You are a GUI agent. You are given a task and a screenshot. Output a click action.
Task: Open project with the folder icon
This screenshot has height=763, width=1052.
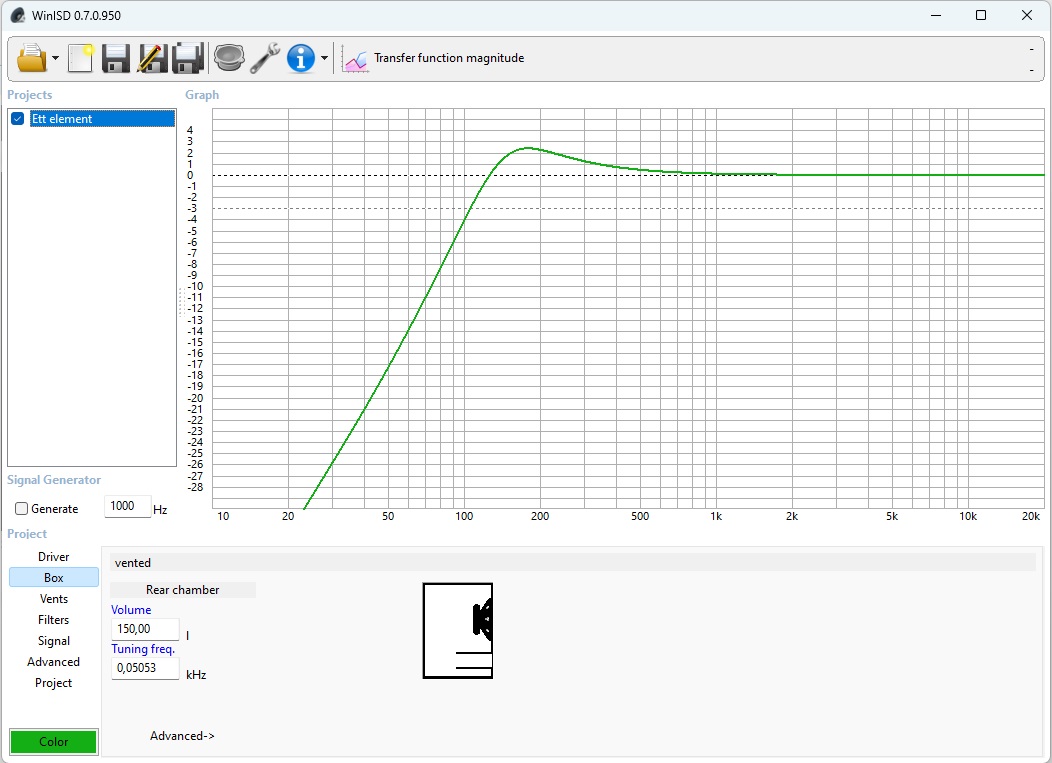[31, 58]
